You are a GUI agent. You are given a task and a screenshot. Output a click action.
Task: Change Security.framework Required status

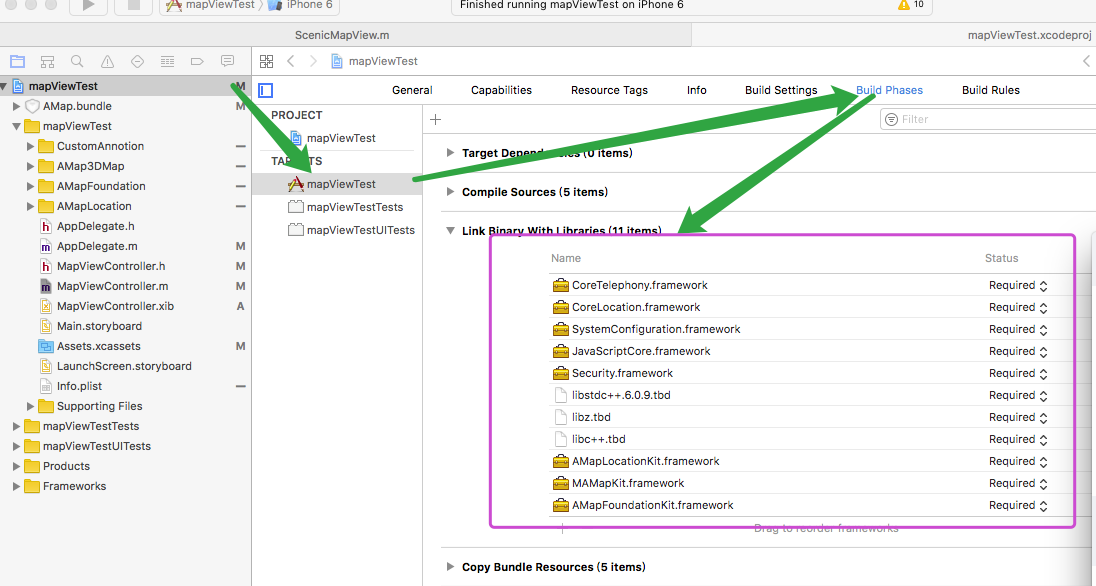point(1018,373)
